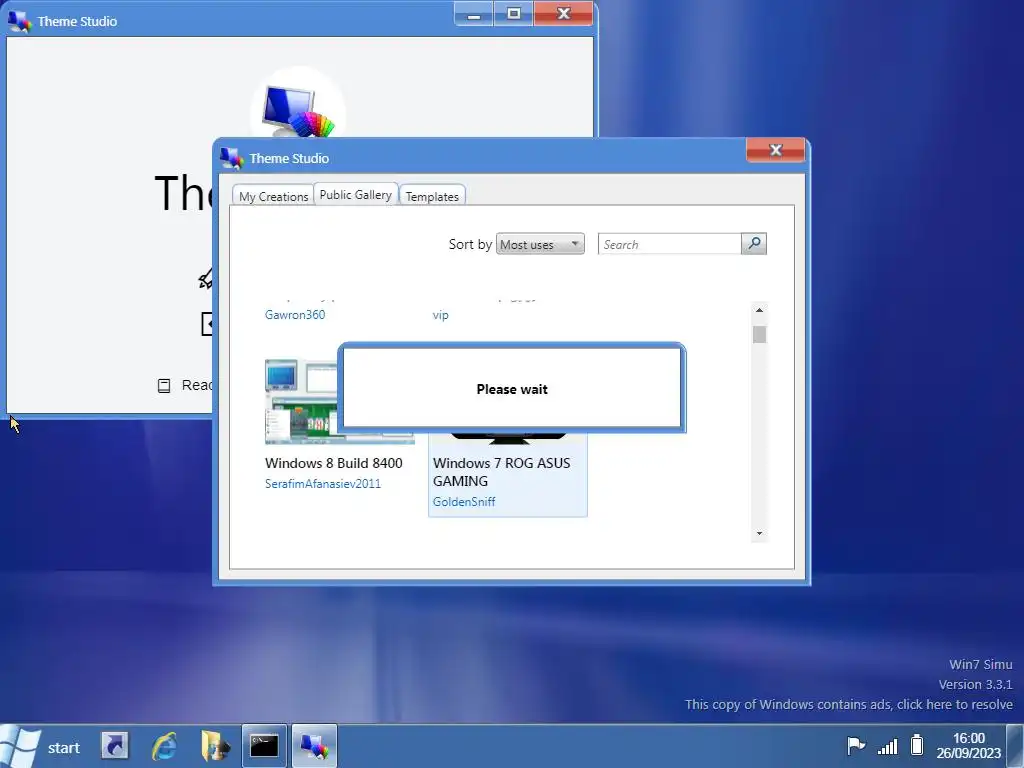Screen dimensions: 1024x768
Task: Close the front Theme Studio dialog
Action: (x=775, y=150)
